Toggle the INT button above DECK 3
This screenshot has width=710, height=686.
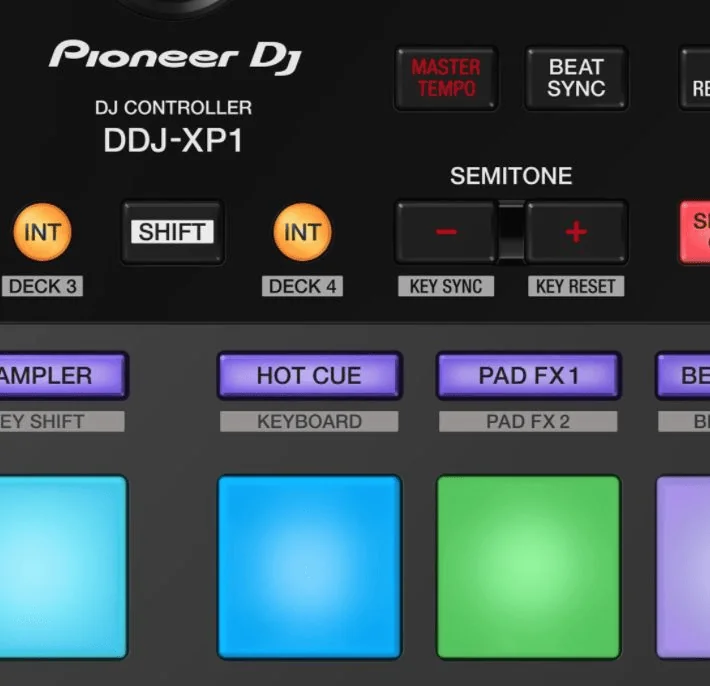[42, 232]
